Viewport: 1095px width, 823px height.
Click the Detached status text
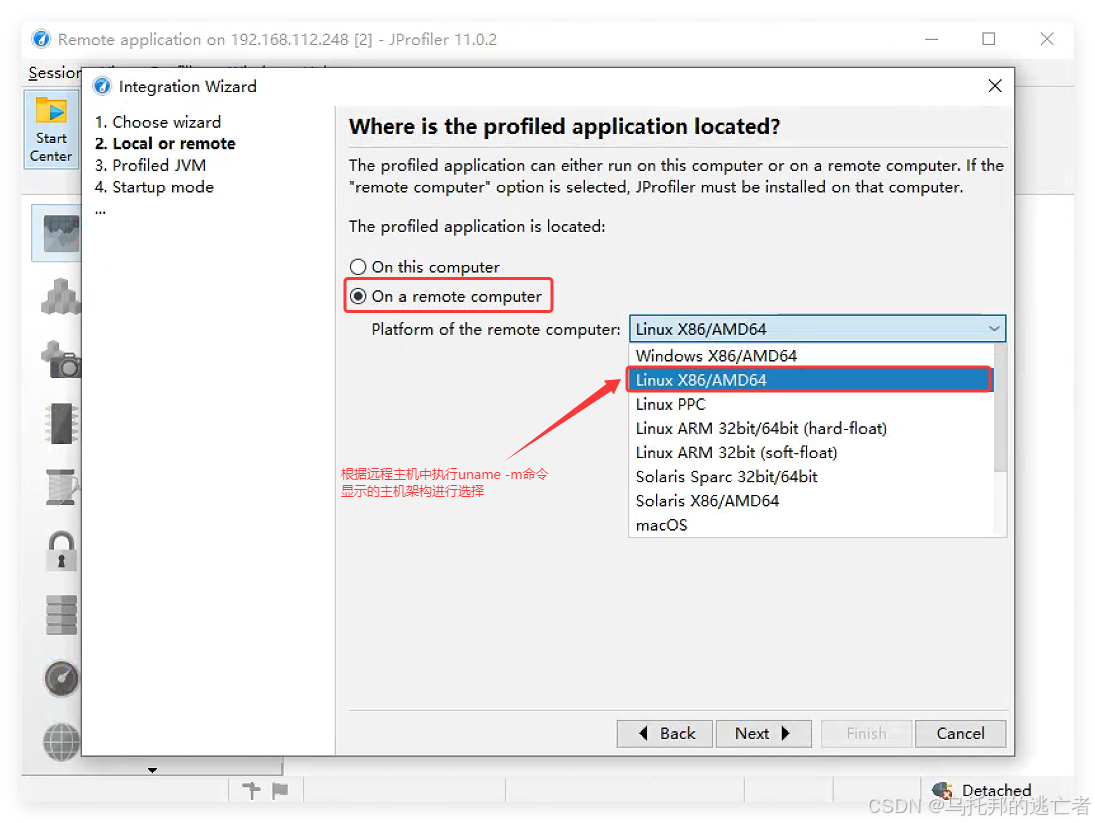coord(997,790)
